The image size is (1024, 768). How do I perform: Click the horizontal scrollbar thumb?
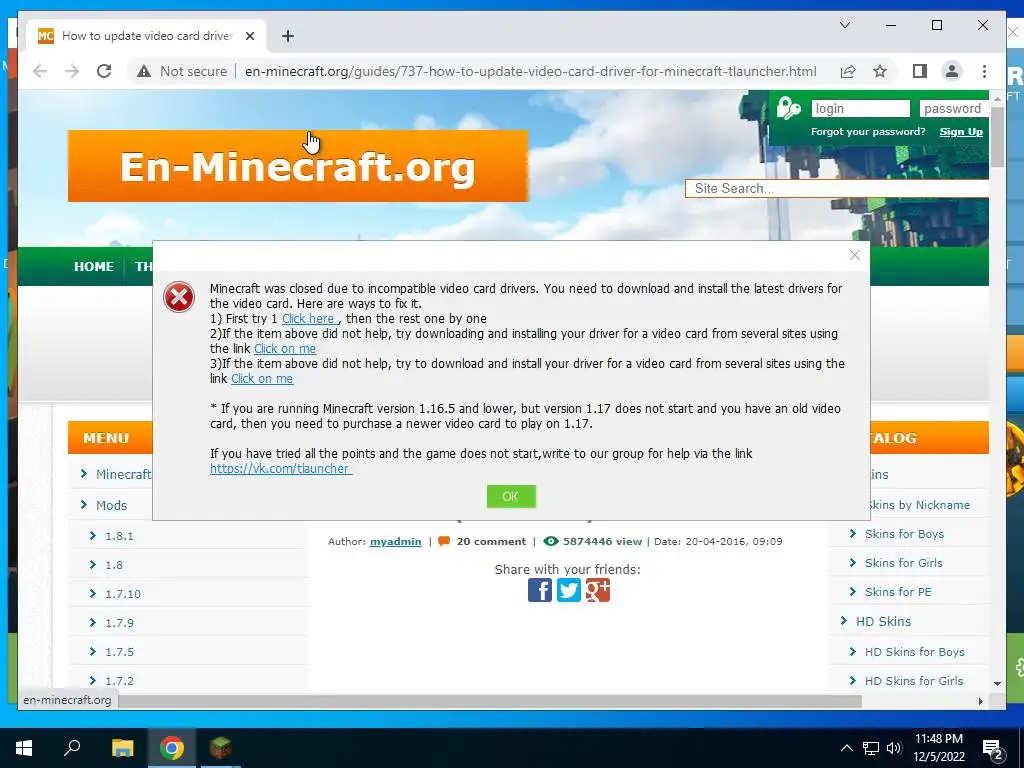coord(490,701)
